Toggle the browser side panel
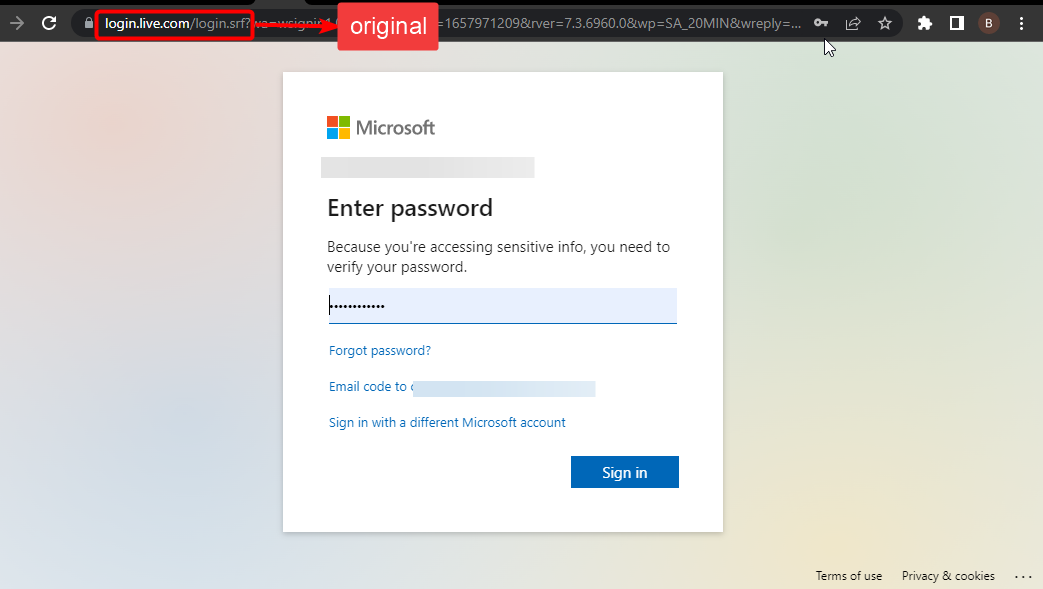The height and width of the screenshot is (589, 1043). pyautogui.click(x=956, y=23)
